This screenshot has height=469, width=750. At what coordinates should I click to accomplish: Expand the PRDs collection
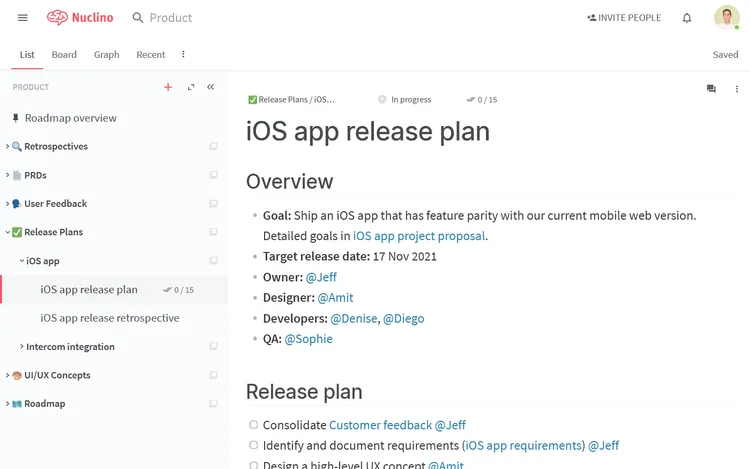point(7,175)
